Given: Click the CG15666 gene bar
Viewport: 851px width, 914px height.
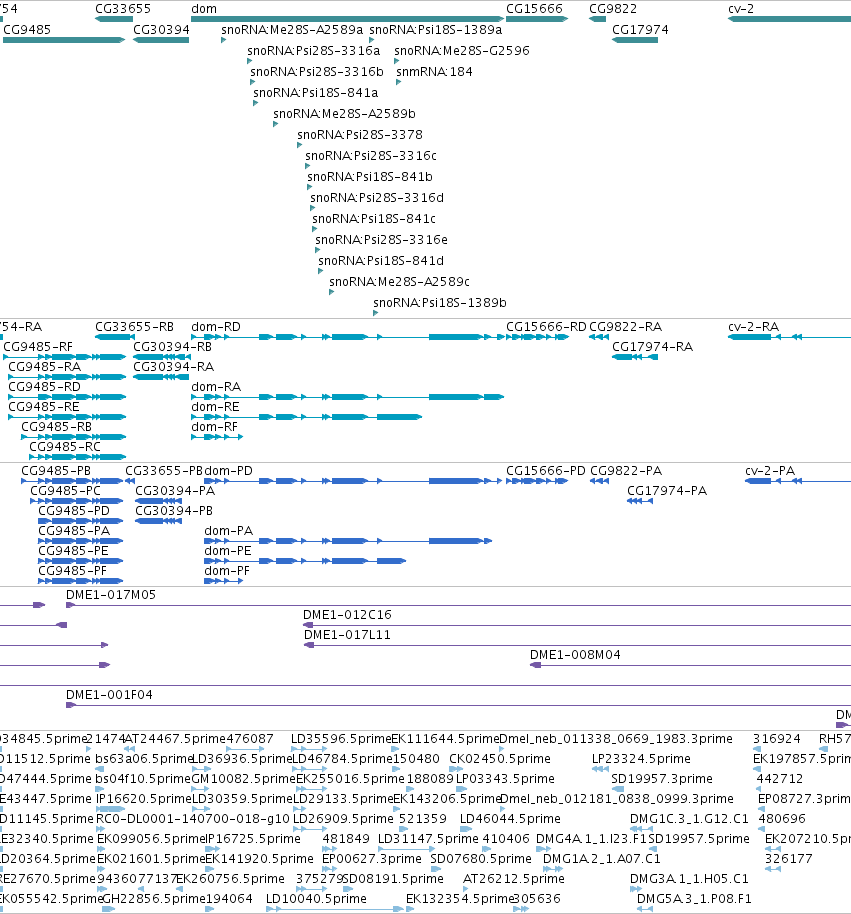Looking at the screenshot, I should tap(537, 19).
